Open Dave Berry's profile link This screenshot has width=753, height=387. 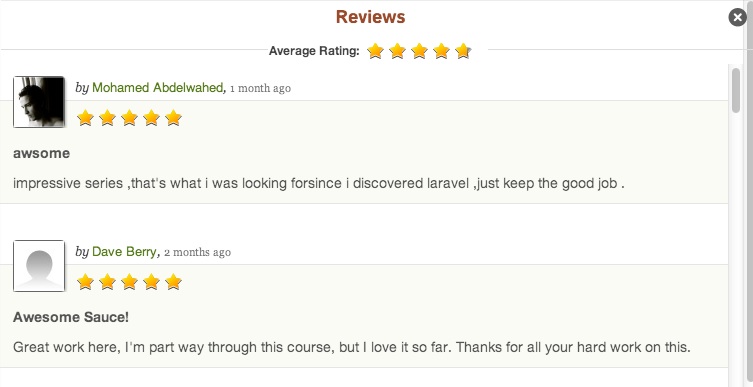click(x=124, y=252)
